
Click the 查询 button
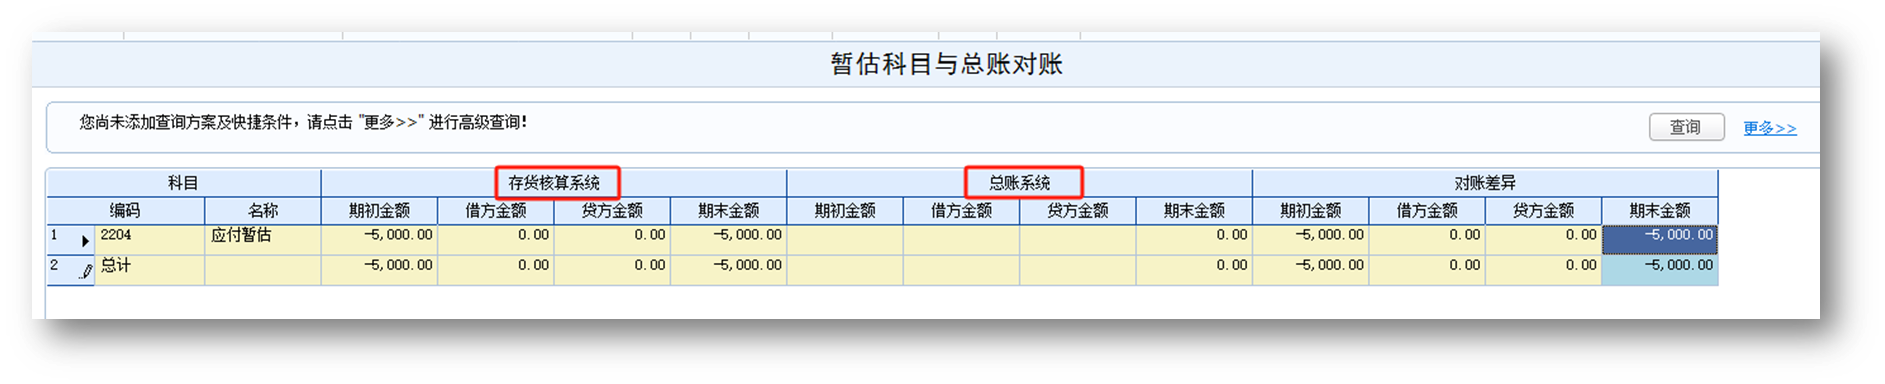[1686, 127]
